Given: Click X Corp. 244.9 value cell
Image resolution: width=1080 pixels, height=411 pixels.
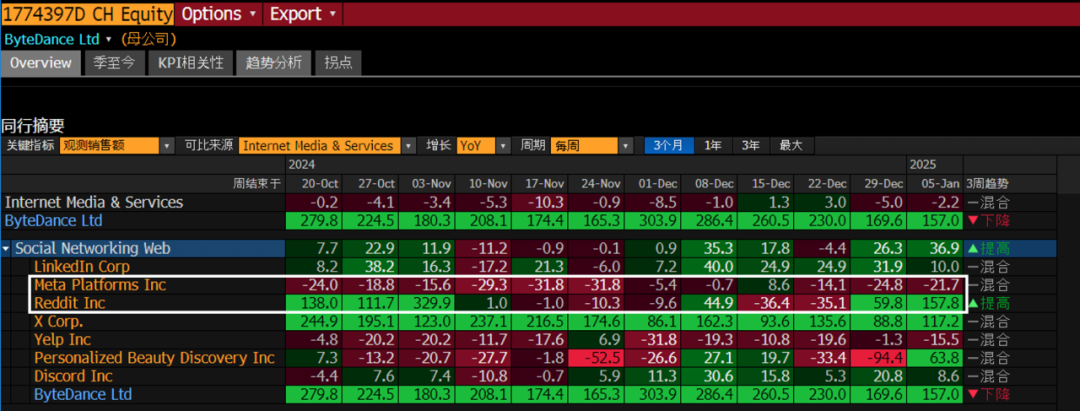Looking at the screenshot, I should (315, 322).
